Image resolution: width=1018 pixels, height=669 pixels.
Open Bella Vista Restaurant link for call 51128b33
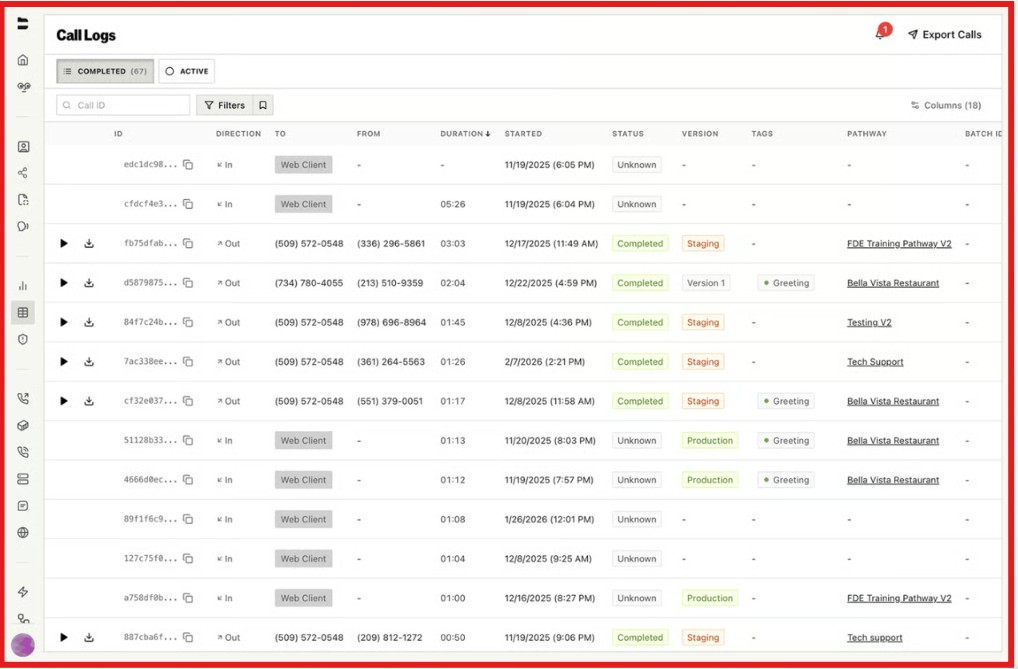(893, 440)
